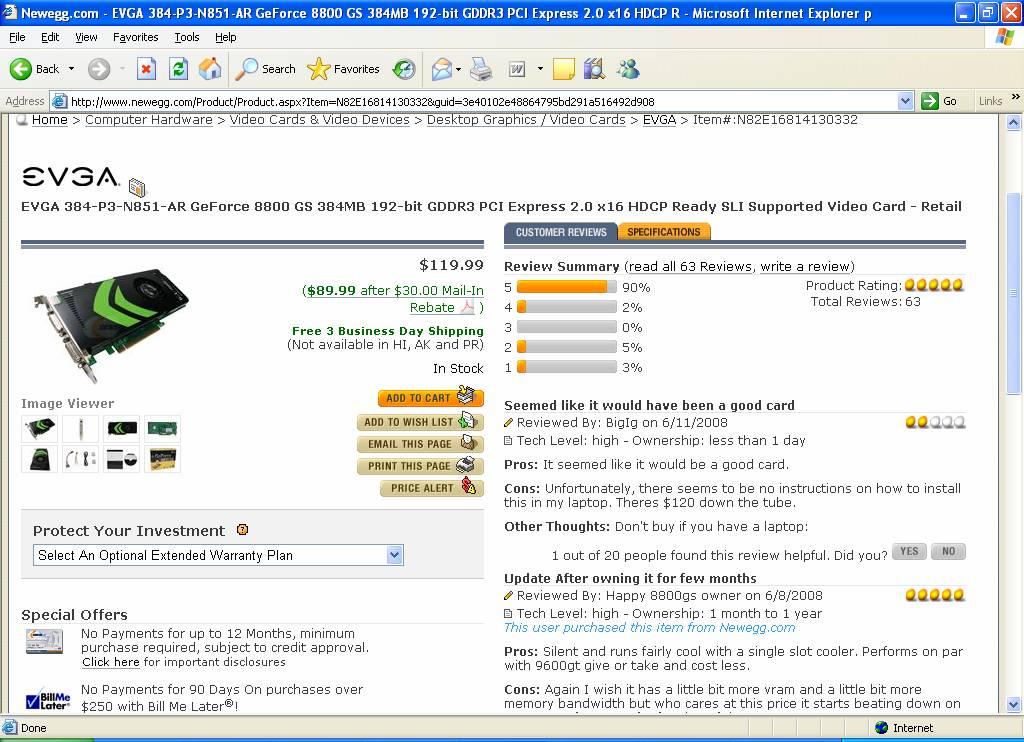The width and height of the screenshot is (1024, 742).
Task: Click the EVGA breadcrumb link
Action: point(659,120)
